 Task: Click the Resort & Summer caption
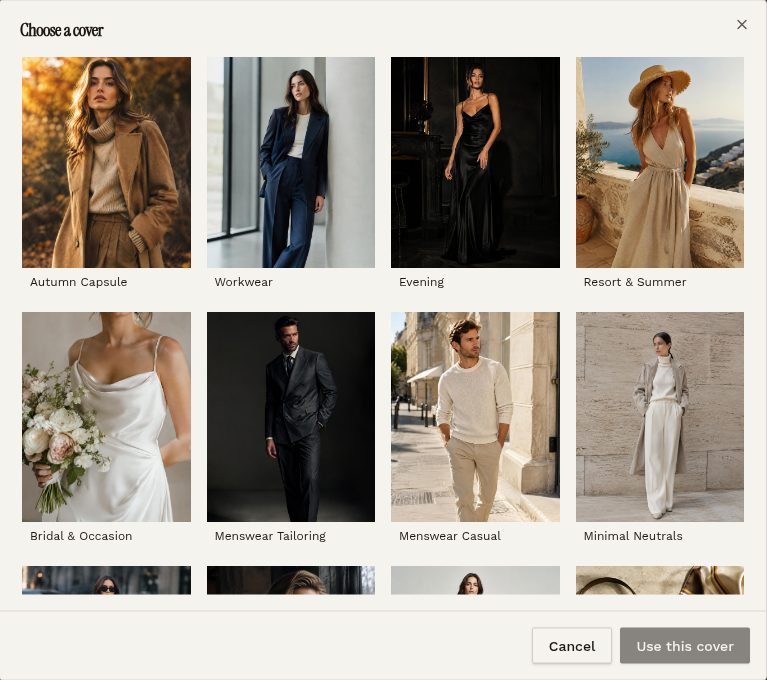[635, 282]
